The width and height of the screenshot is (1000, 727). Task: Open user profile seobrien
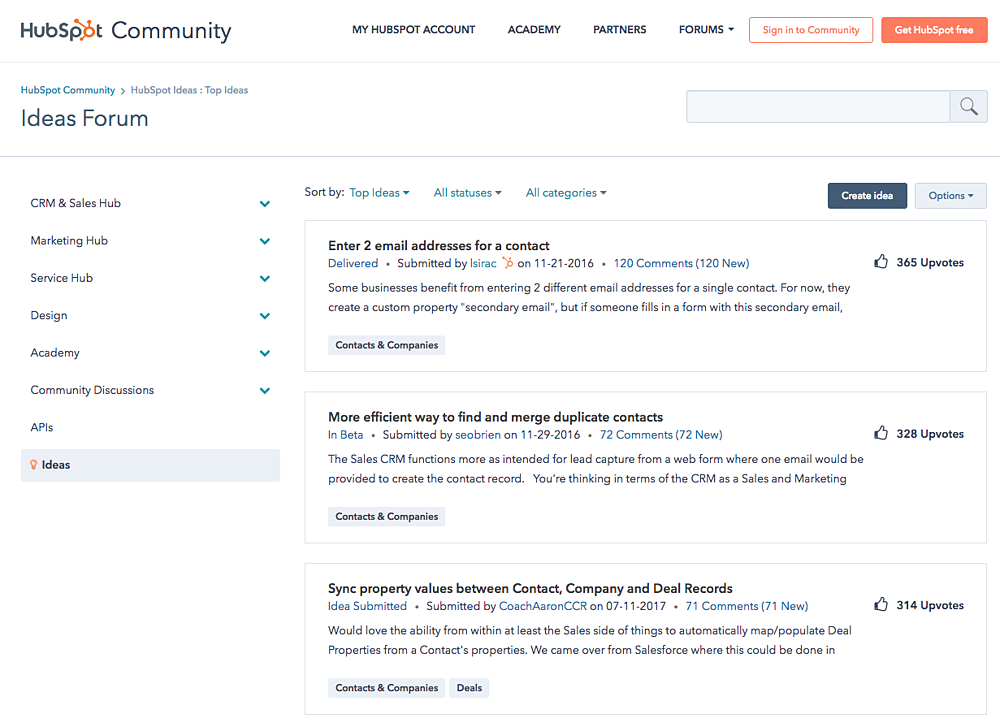[478, 435]
